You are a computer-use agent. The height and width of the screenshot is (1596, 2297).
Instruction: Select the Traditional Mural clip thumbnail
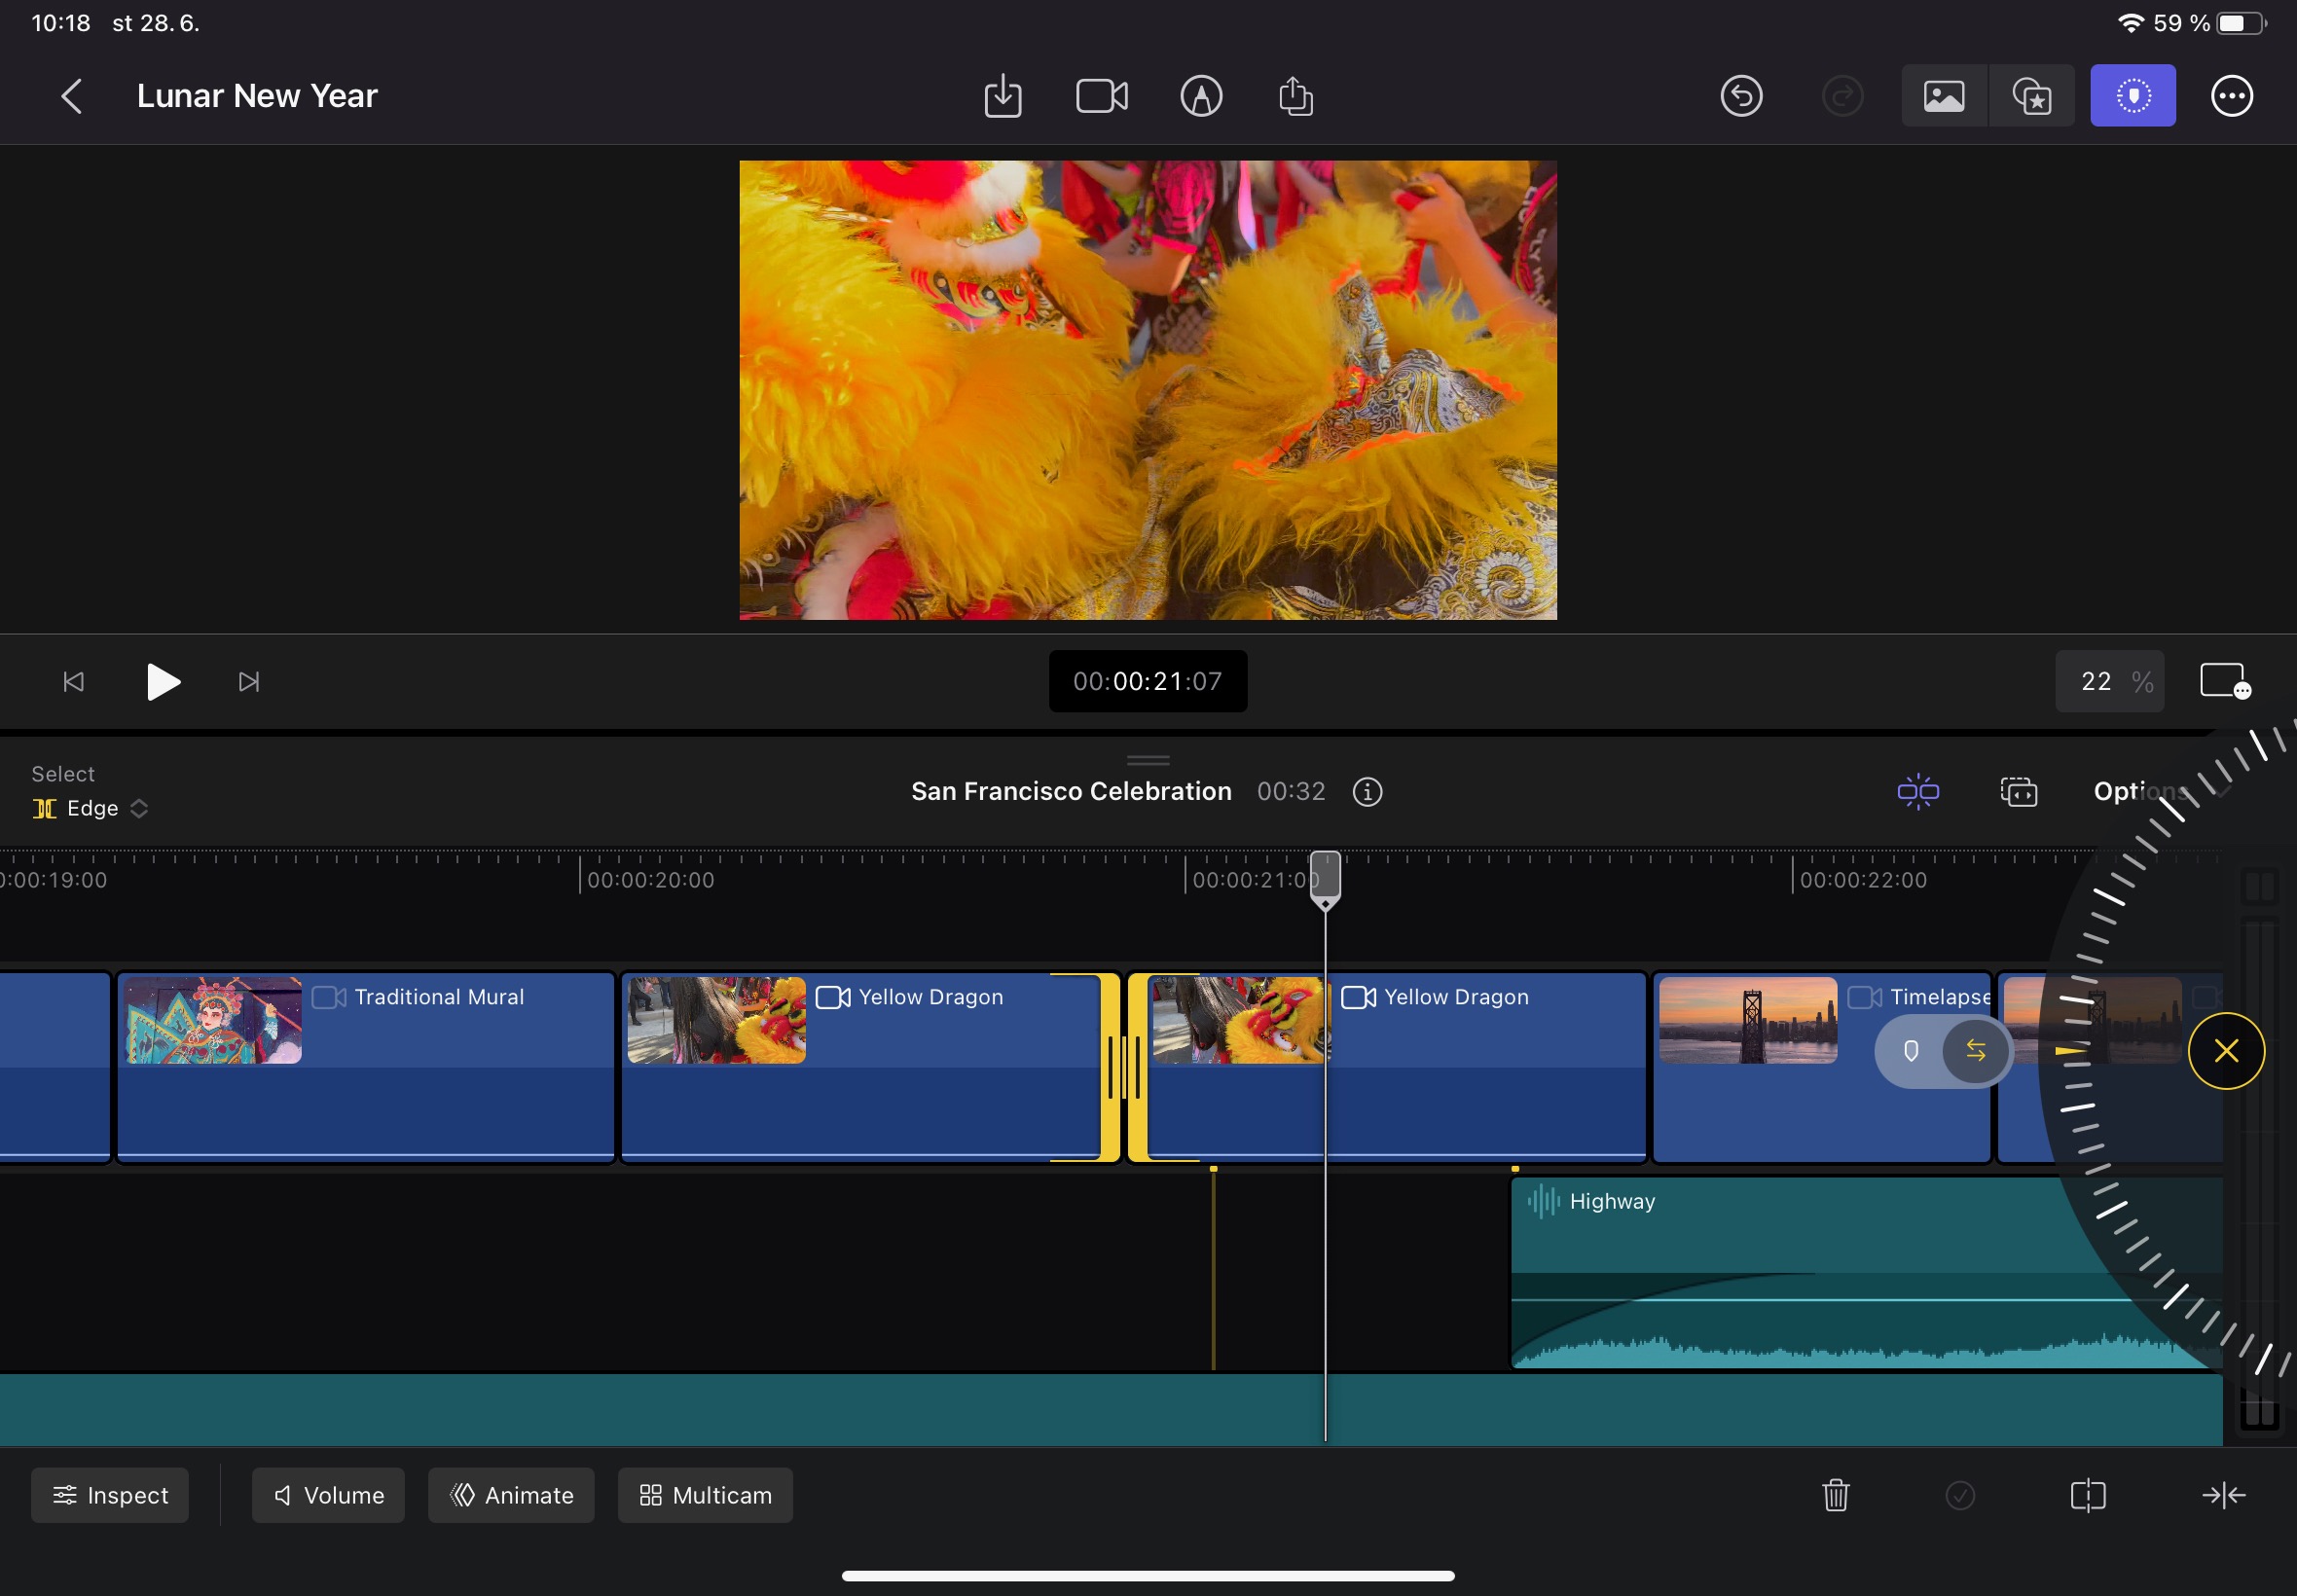coord(213,1020)
